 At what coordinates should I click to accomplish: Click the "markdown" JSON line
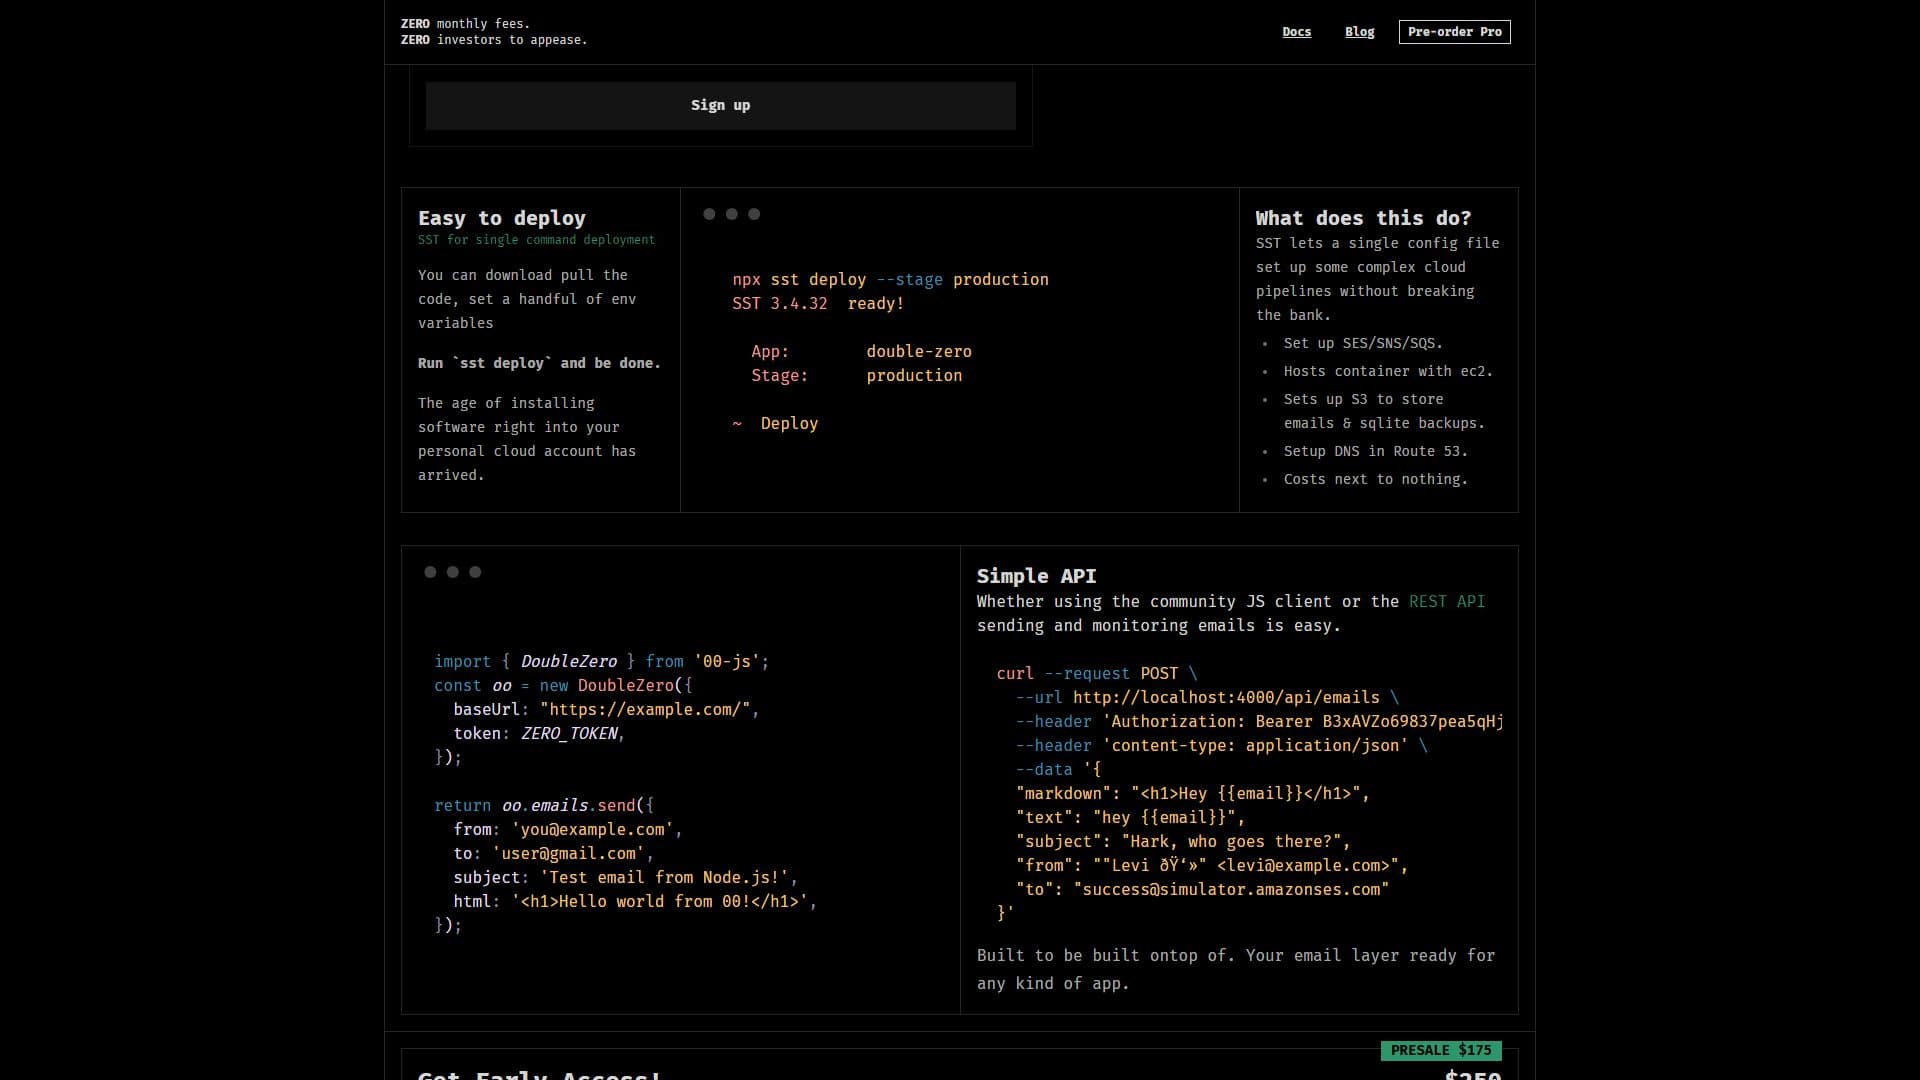[1192, 794]
